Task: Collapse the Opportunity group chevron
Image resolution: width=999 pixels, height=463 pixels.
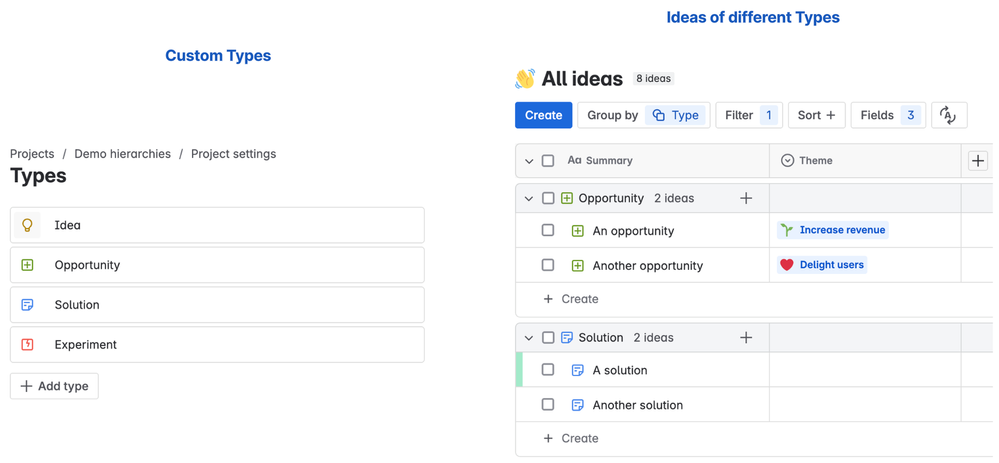Action: tap(529, 199)
